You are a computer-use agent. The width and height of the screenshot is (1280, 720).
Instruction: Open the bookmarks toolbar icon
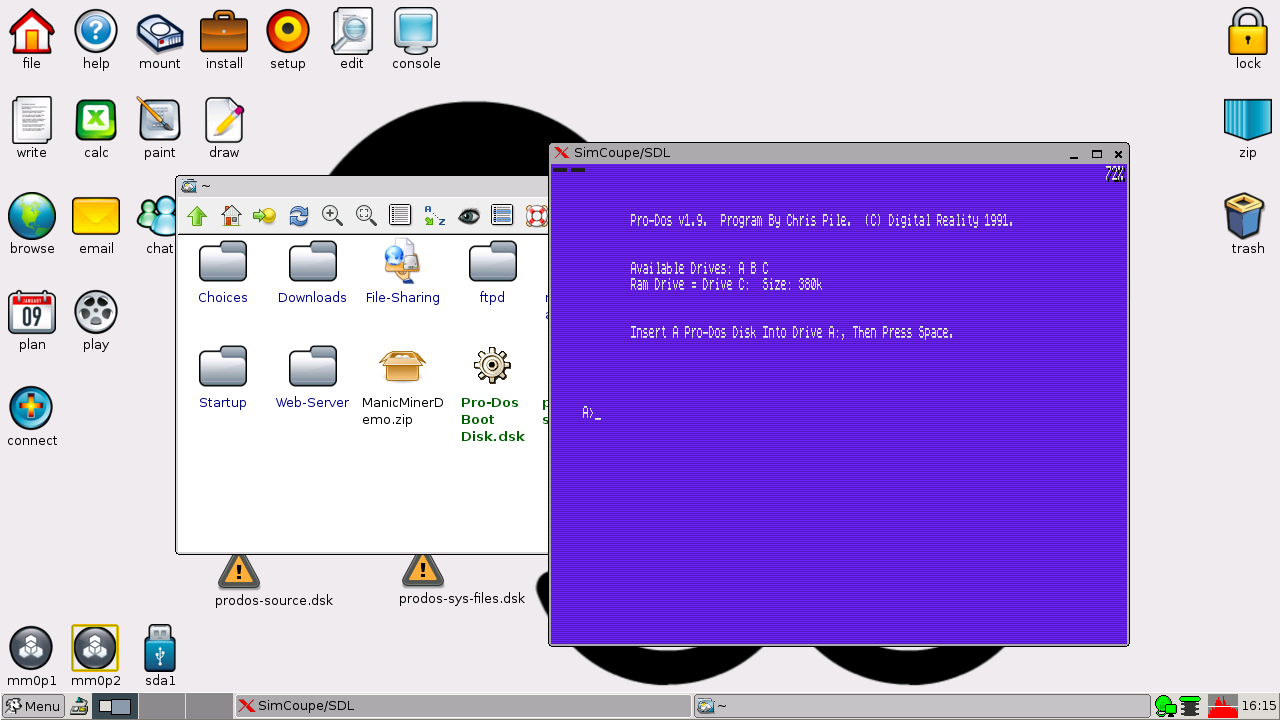(264, 215)
